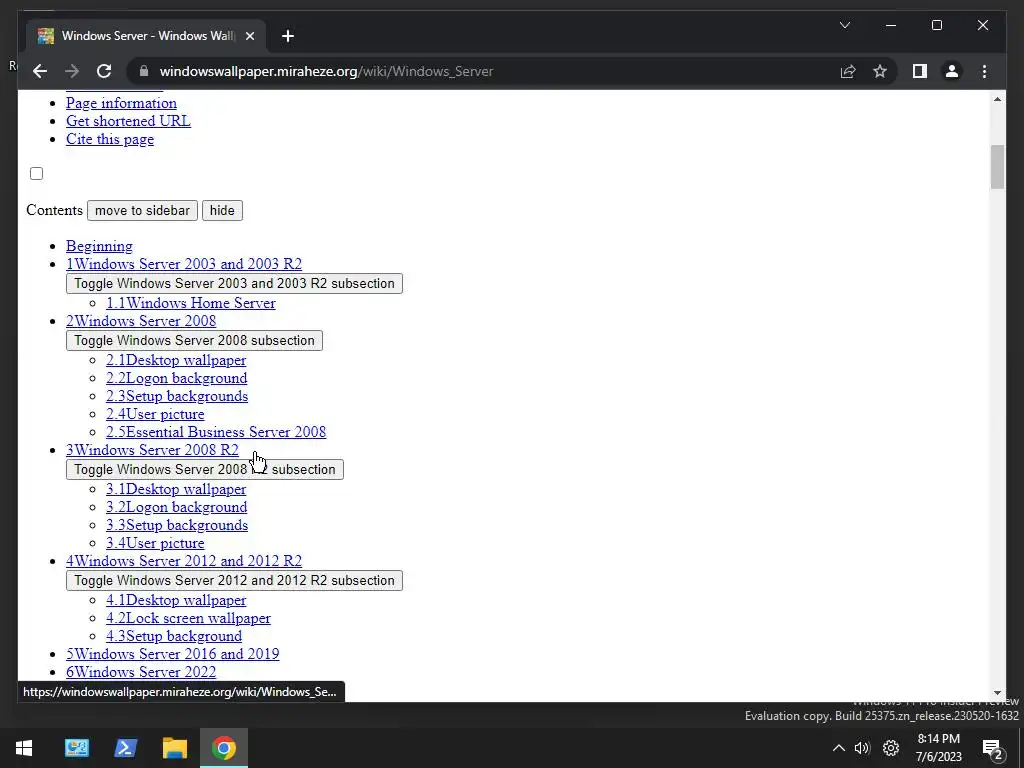Select the Windows Server - Windows Wallpaper tab
1024x768 pixels.
point(146,36)
